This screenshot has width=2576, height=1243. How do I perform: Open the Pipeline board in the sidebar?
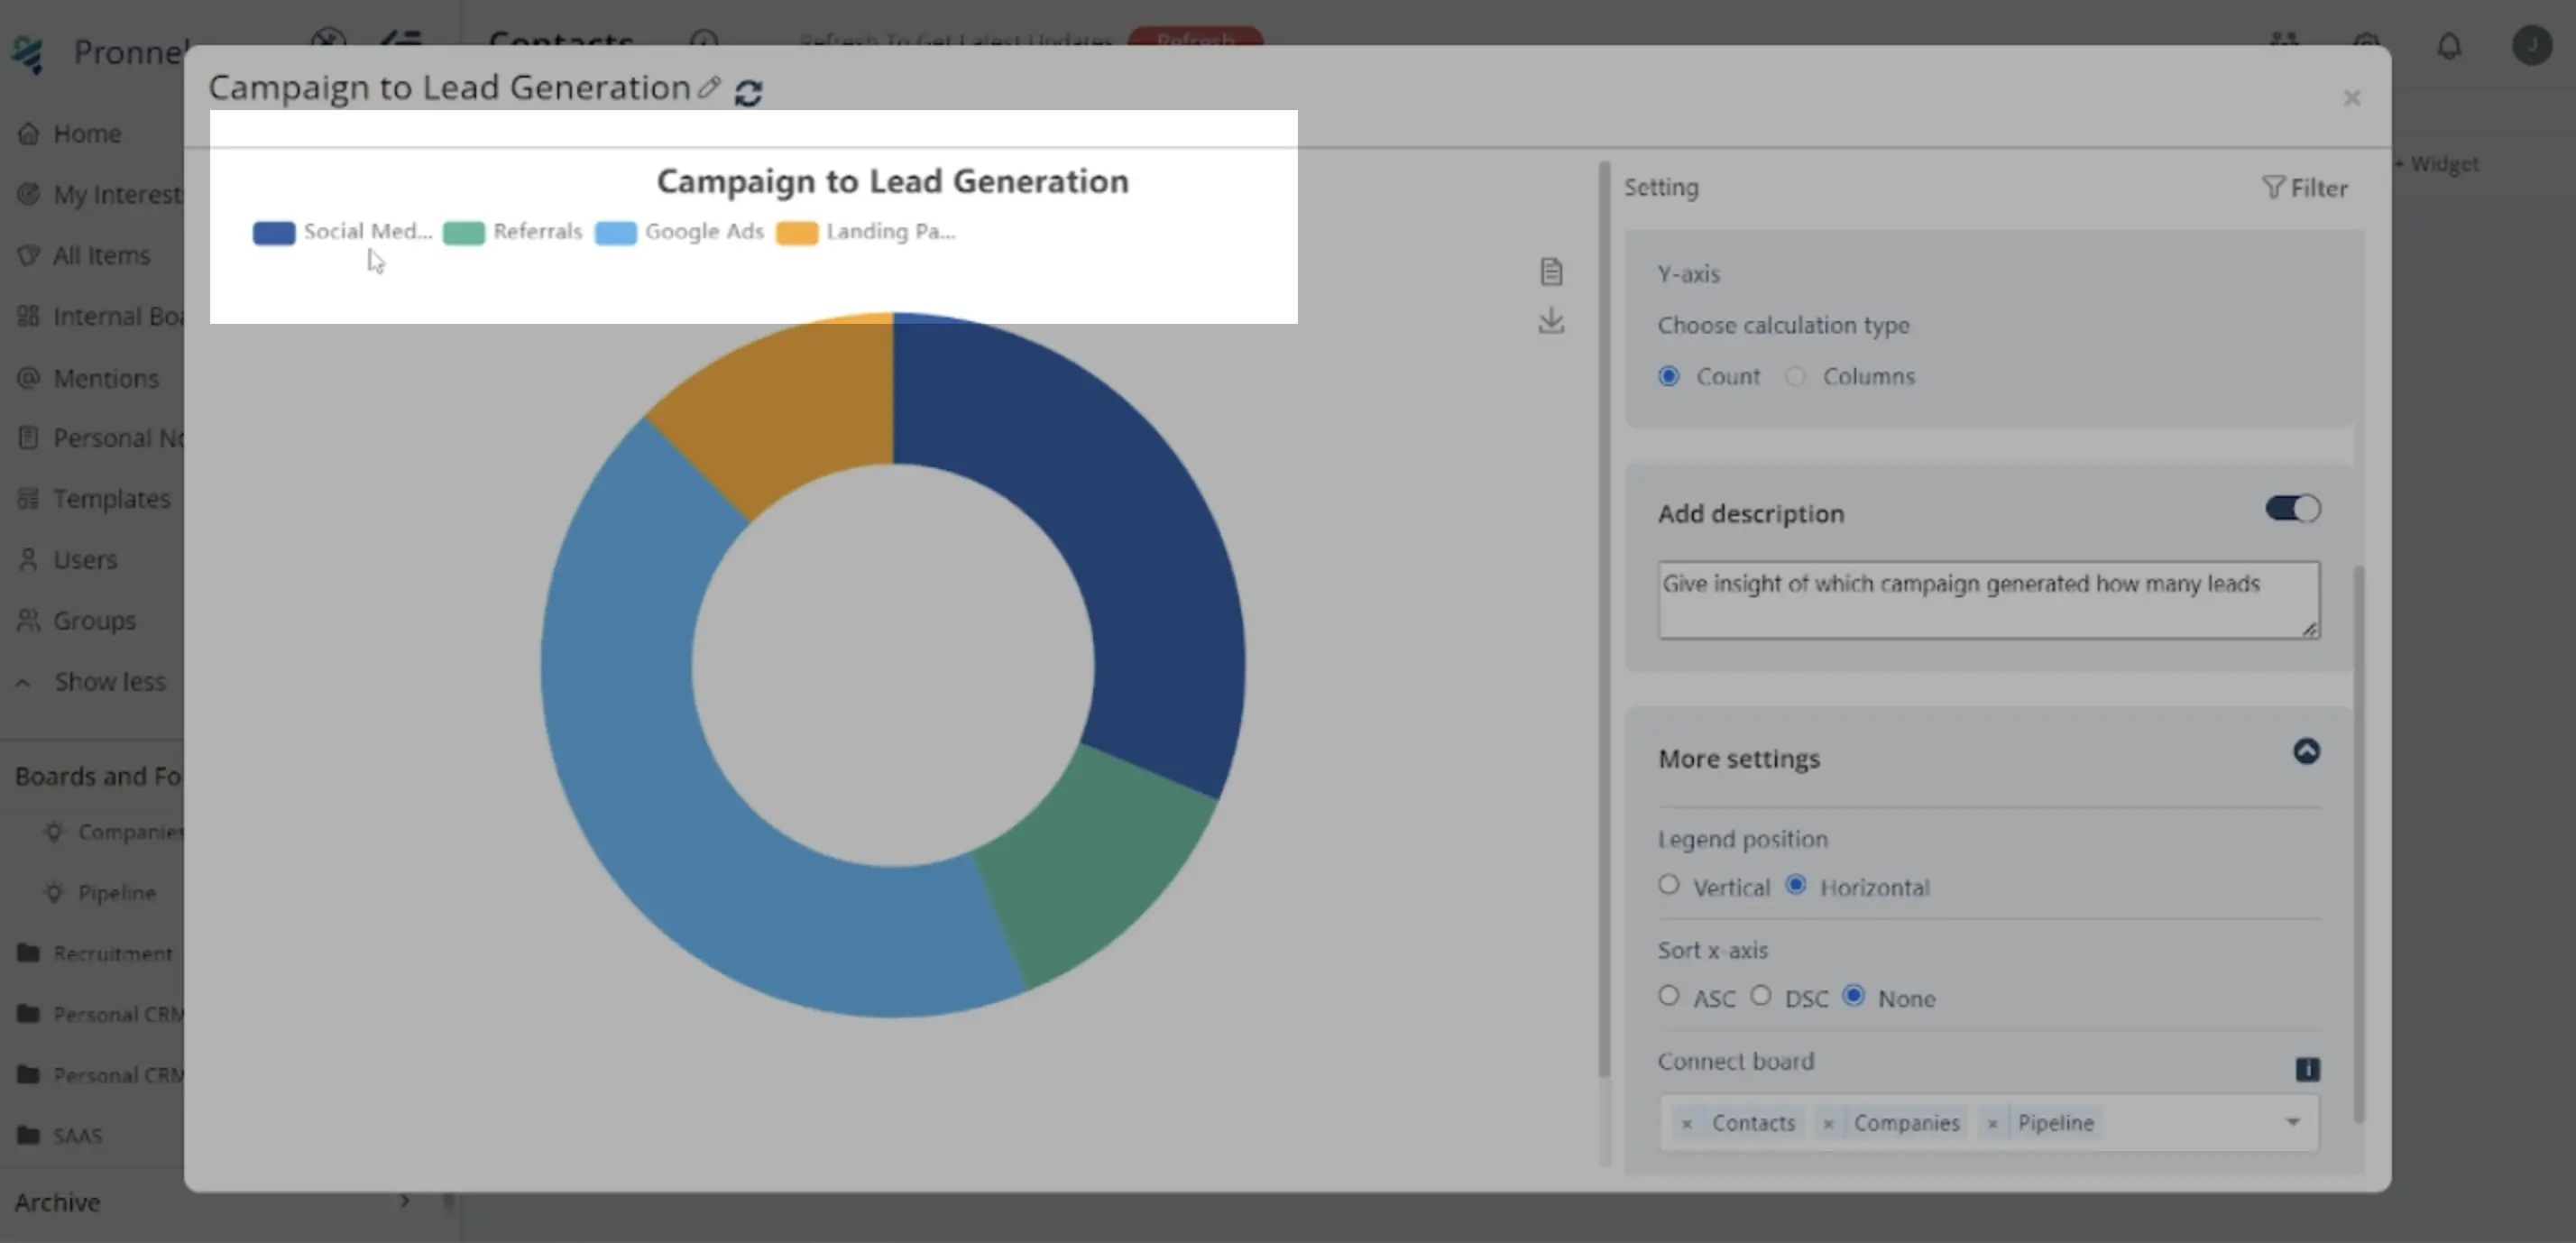pos(117,893)
